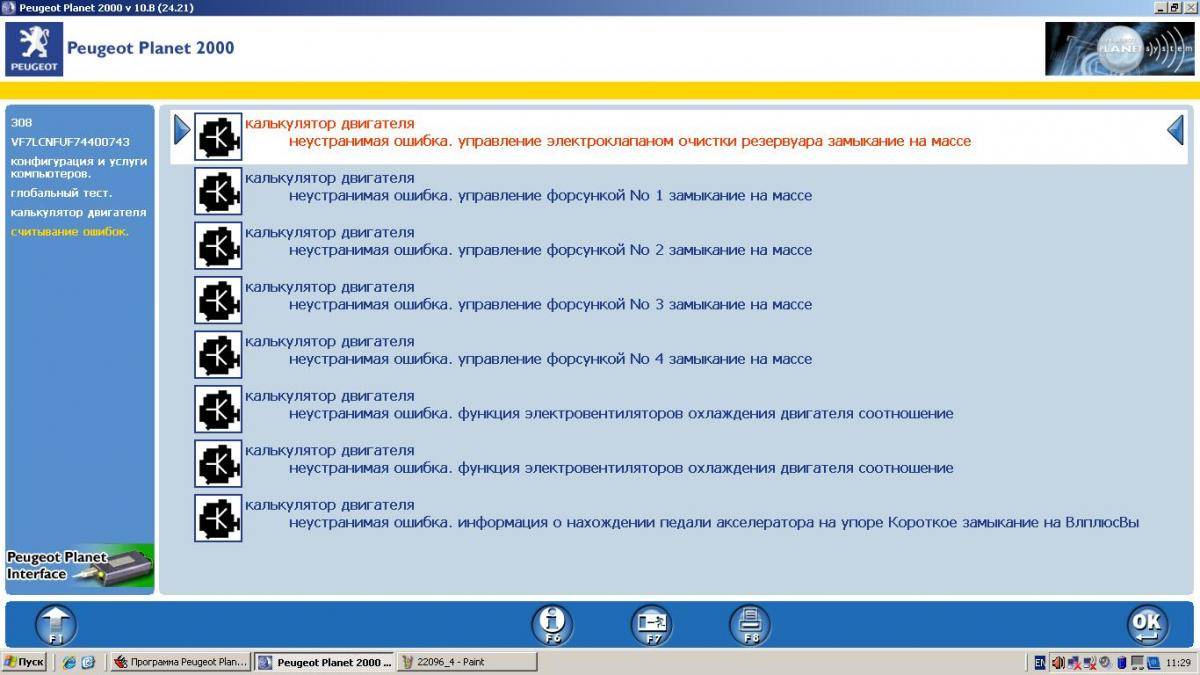This screenshot has height=675, width=1200.
Task: Open the F6 information icon
Action: pos(552,625)
